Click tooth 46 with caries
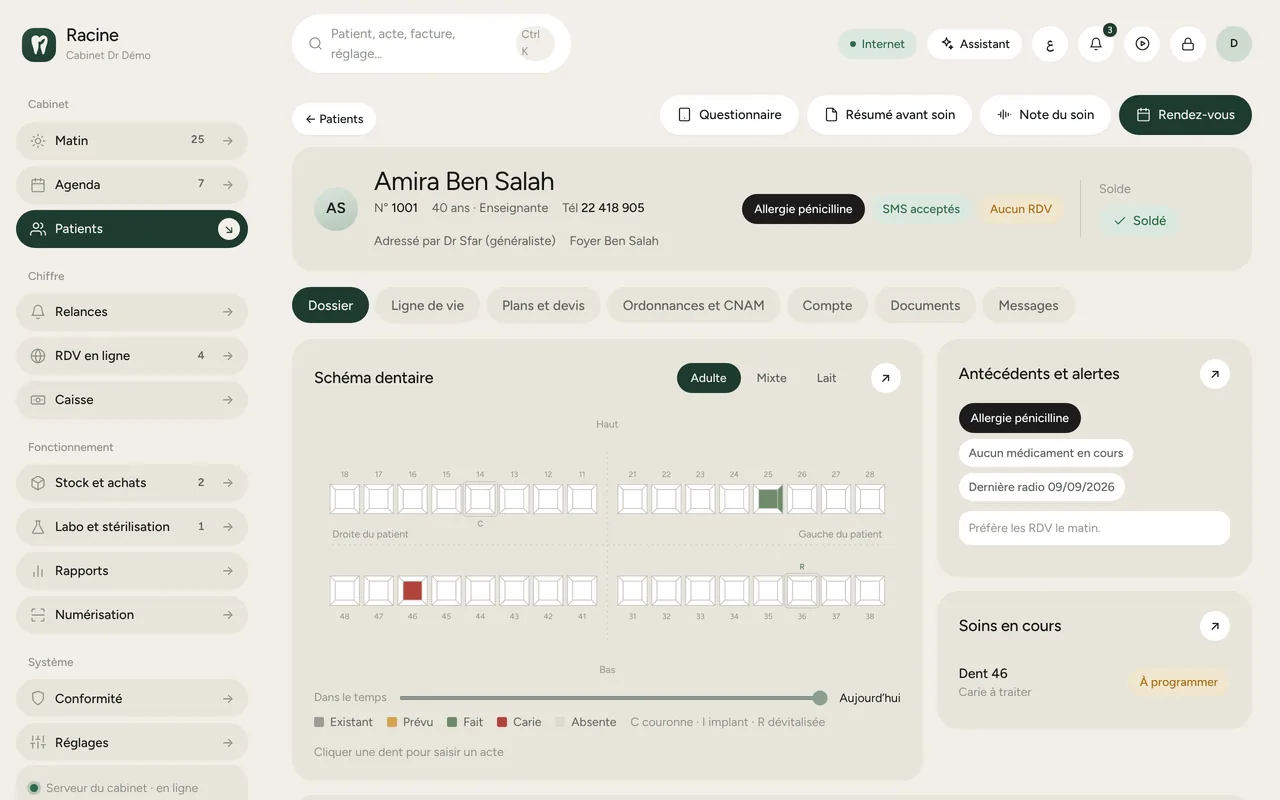This screenshot has height=800, width=1280. [412, 591]
